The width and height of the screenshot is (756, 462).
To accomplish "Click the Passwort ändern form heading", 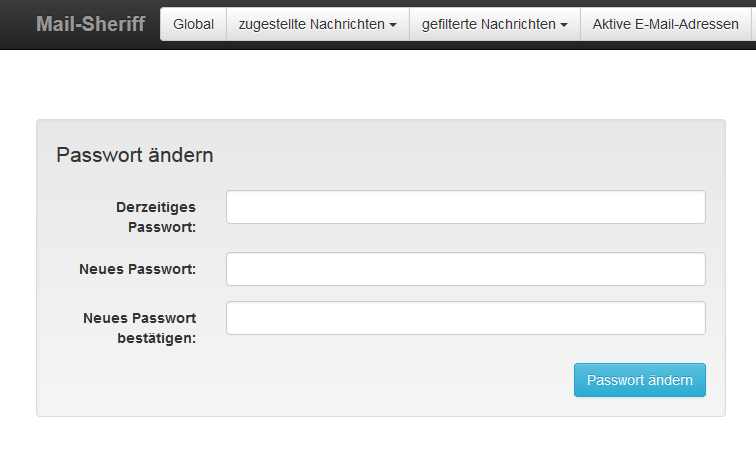I will click(x=135, y=155).
